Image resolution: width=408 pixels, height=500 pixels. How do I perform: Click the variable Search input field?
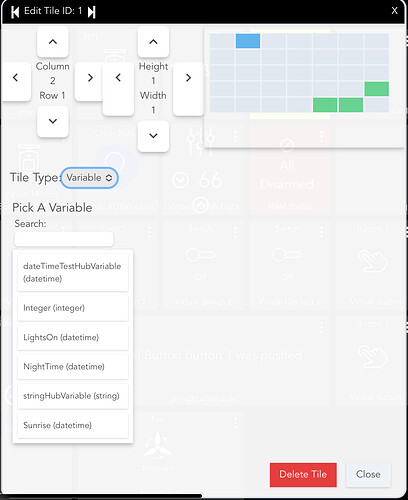click(x=64, y=239)
